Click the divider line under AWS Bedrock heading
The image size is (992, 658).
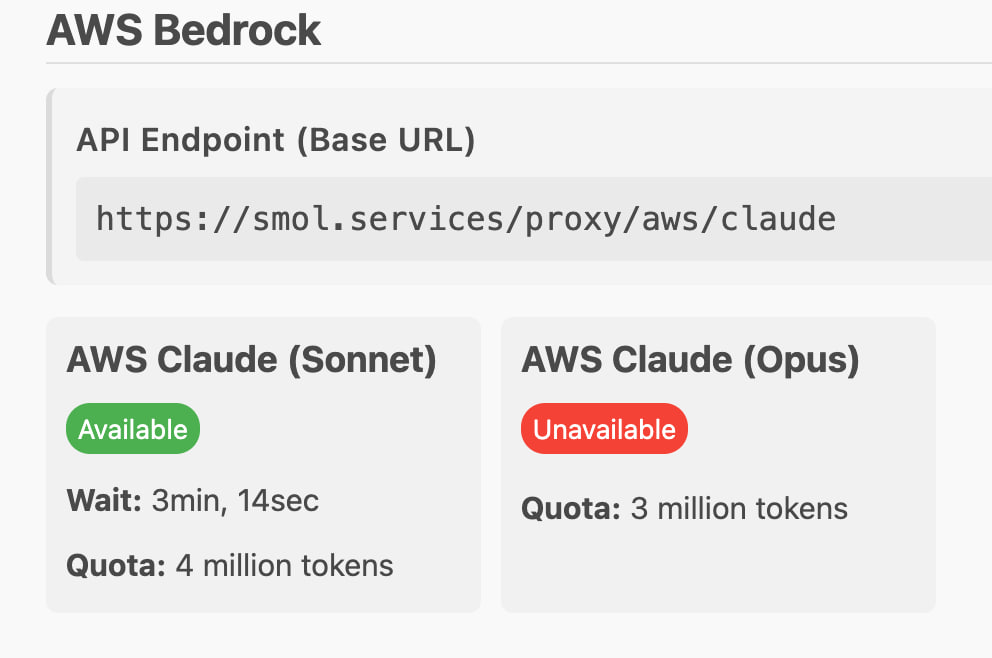click(x=500, y=63)
